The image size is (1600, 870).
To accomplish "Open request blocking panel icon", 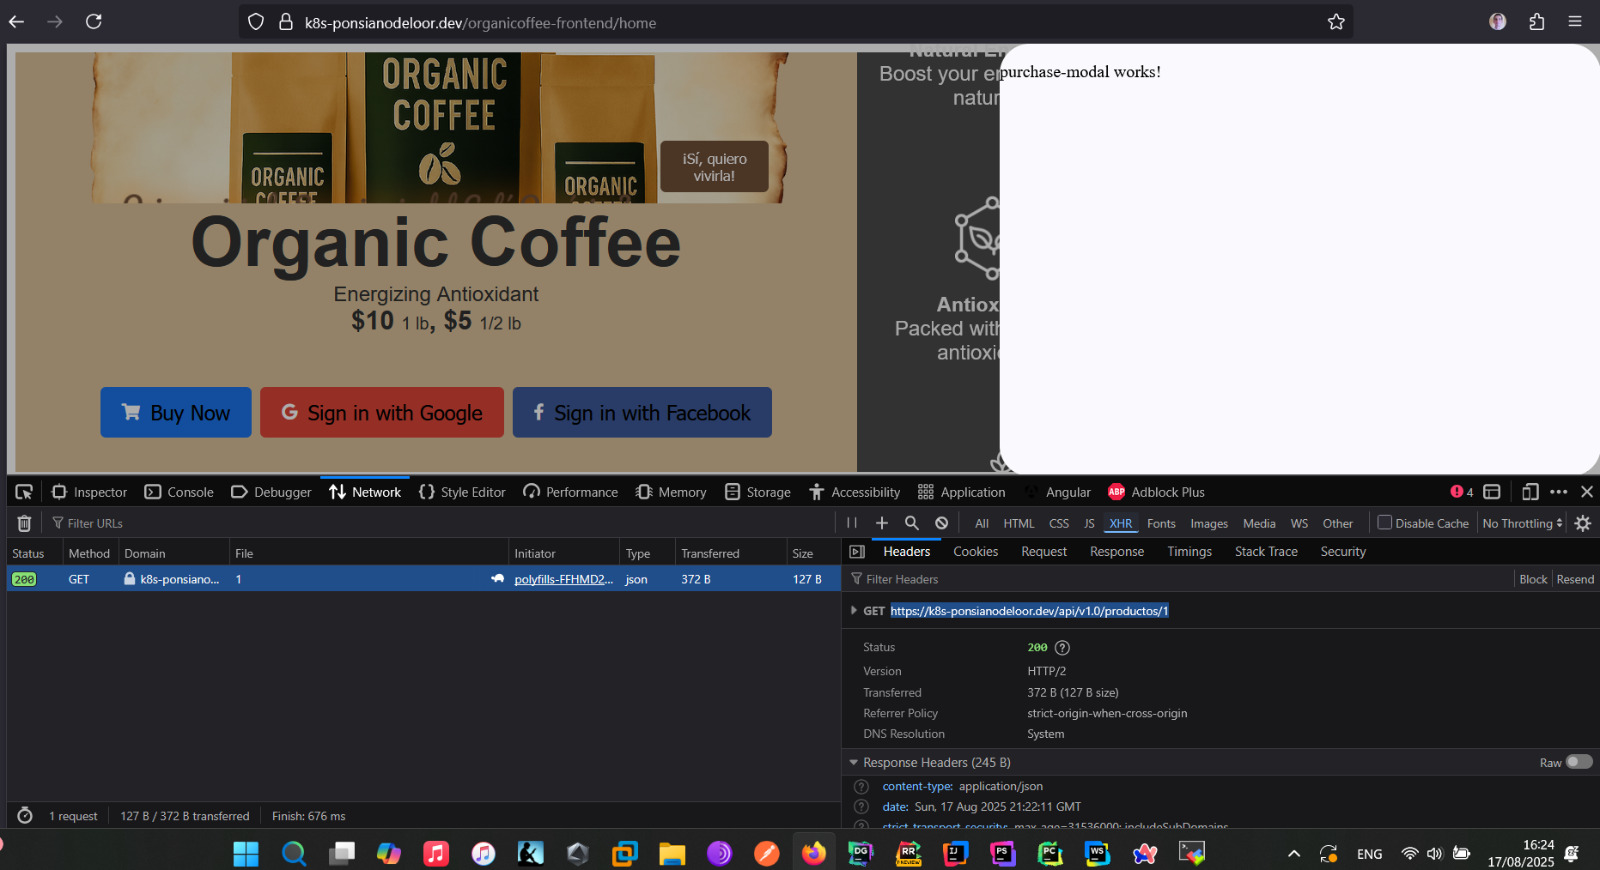I will [941, 523].
